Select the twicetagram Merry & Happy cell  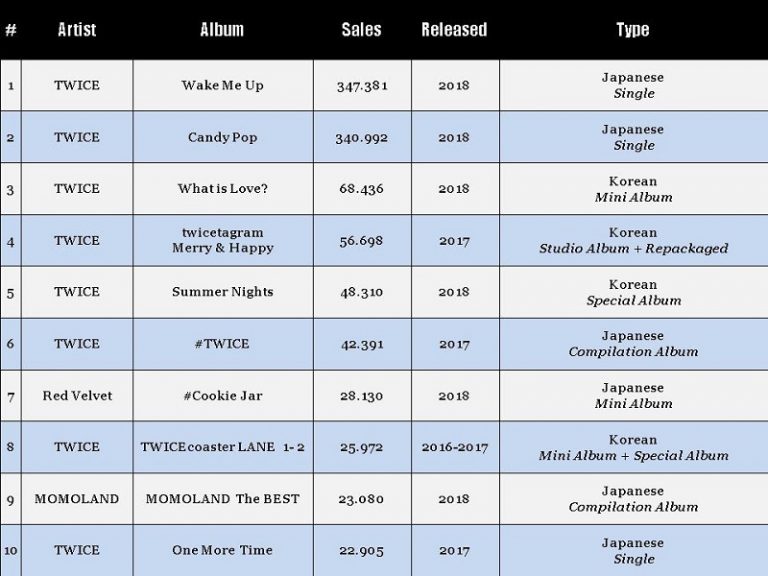(x=223, y=240)
